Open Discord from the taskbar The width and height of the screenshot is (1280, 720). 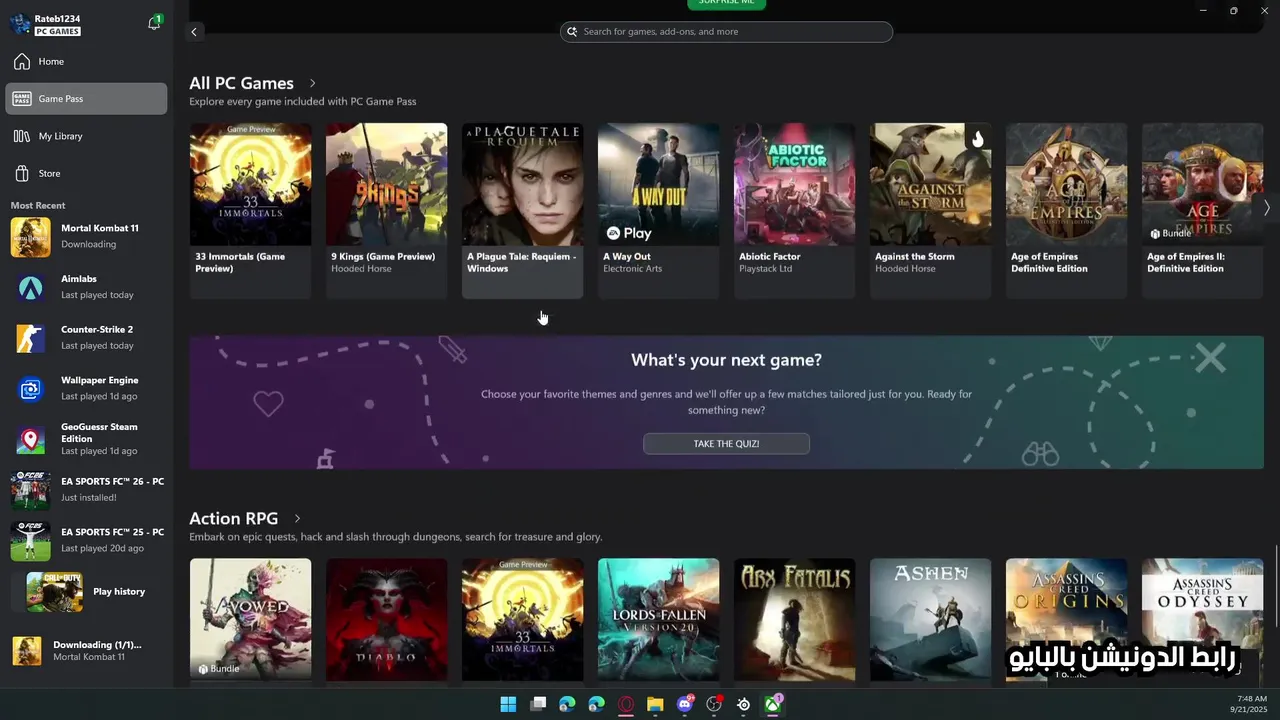[685, 705]
